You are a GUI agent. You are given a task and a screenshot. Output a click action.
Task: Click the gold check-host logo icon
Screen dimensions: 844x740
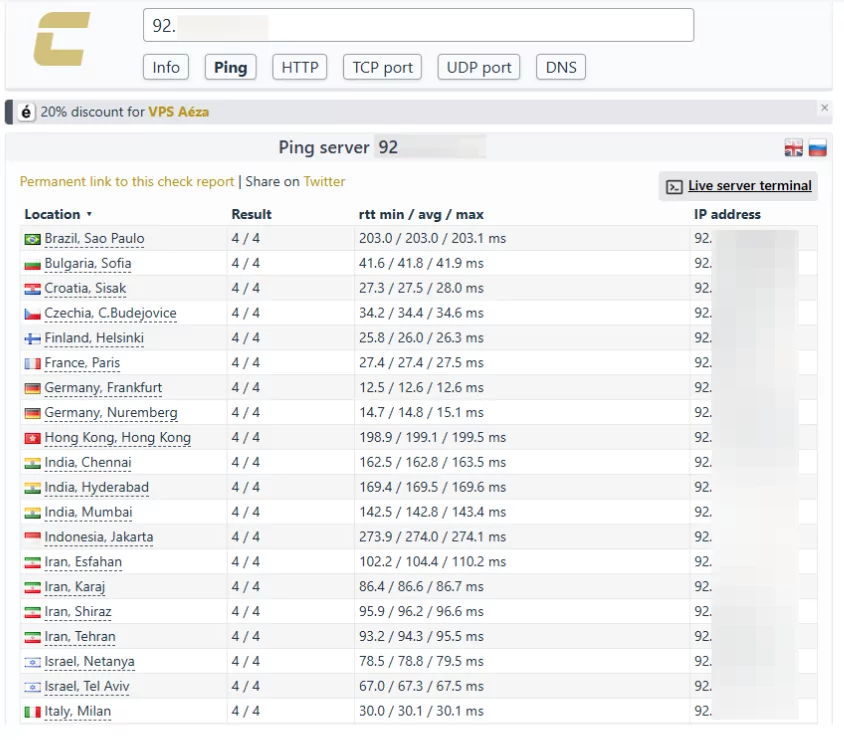pyautogui.click(x=61, y=39)
